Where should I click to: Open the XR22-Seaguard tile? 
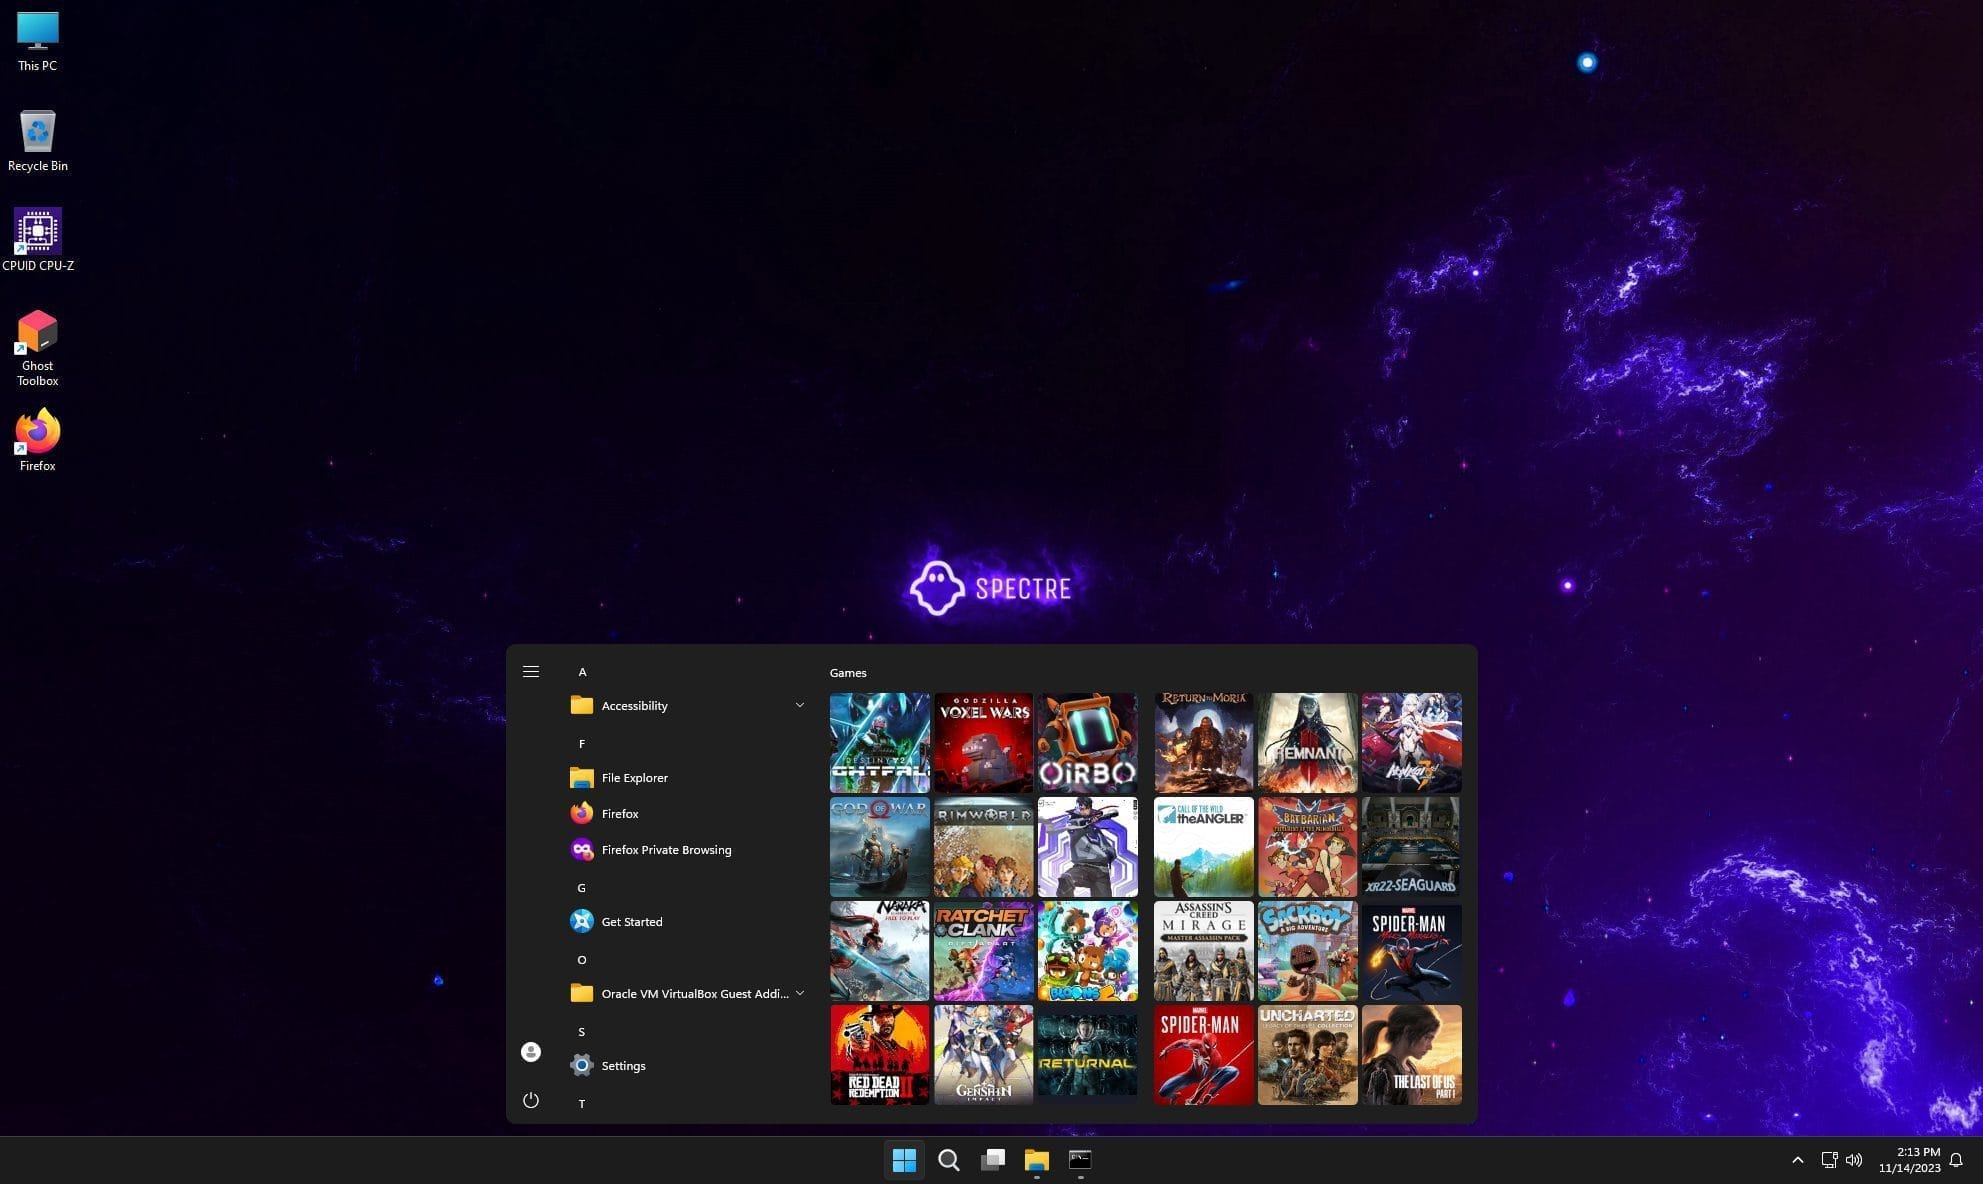click(x=1412, y=847)
